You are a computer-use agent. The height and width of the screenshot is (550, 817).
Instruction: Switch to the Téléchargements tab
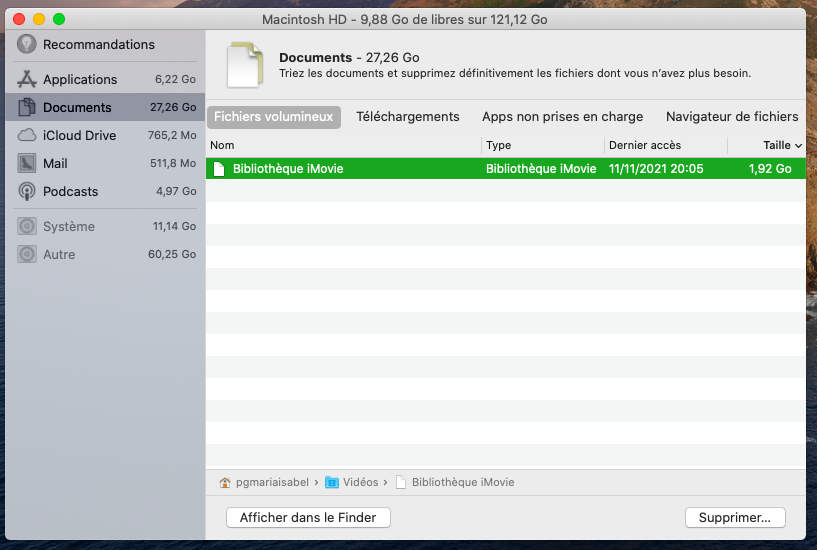(408, 117)
